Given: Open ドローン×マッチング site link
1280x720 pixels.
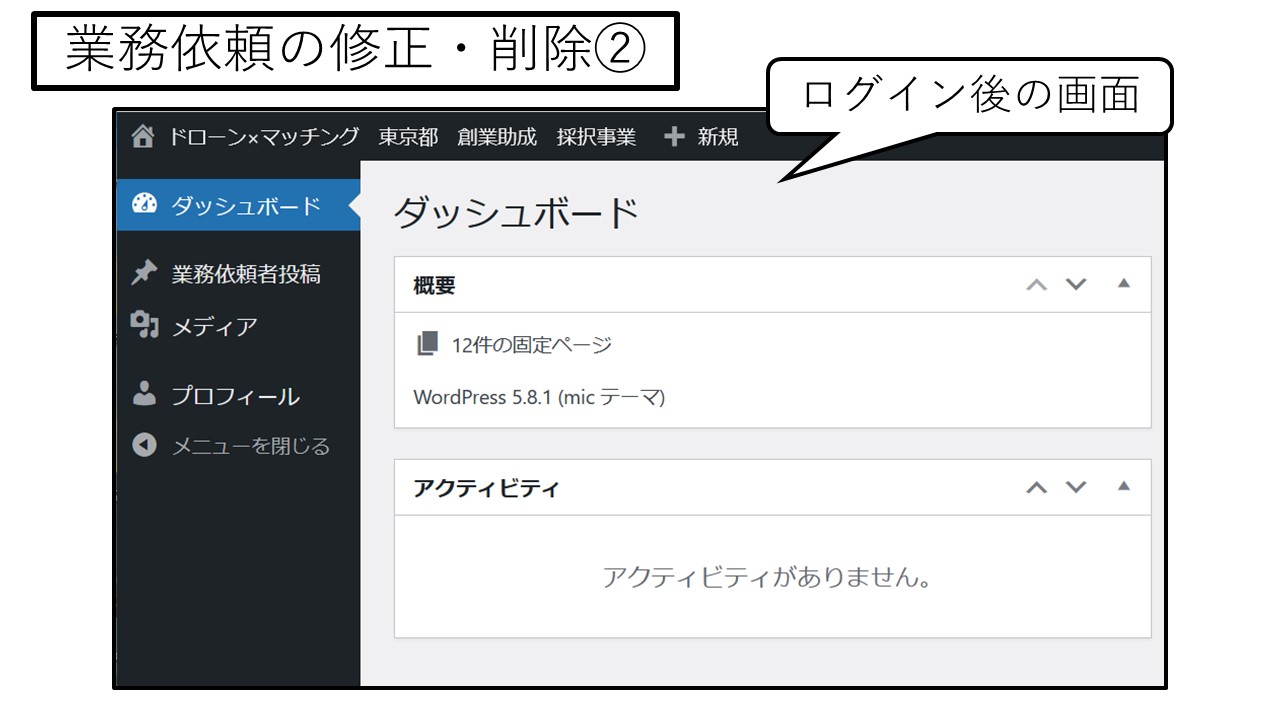Looking at the screenshot, I should point(263,137).
